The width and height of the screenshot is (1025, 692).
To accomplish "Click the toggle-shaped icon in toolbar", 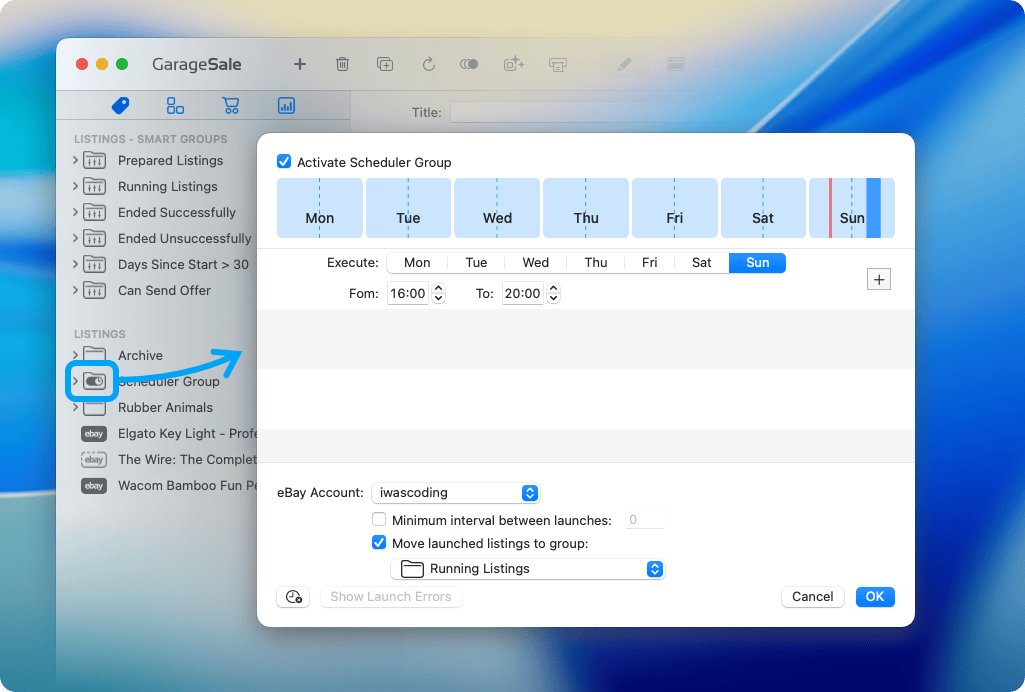I will [469, 64].
